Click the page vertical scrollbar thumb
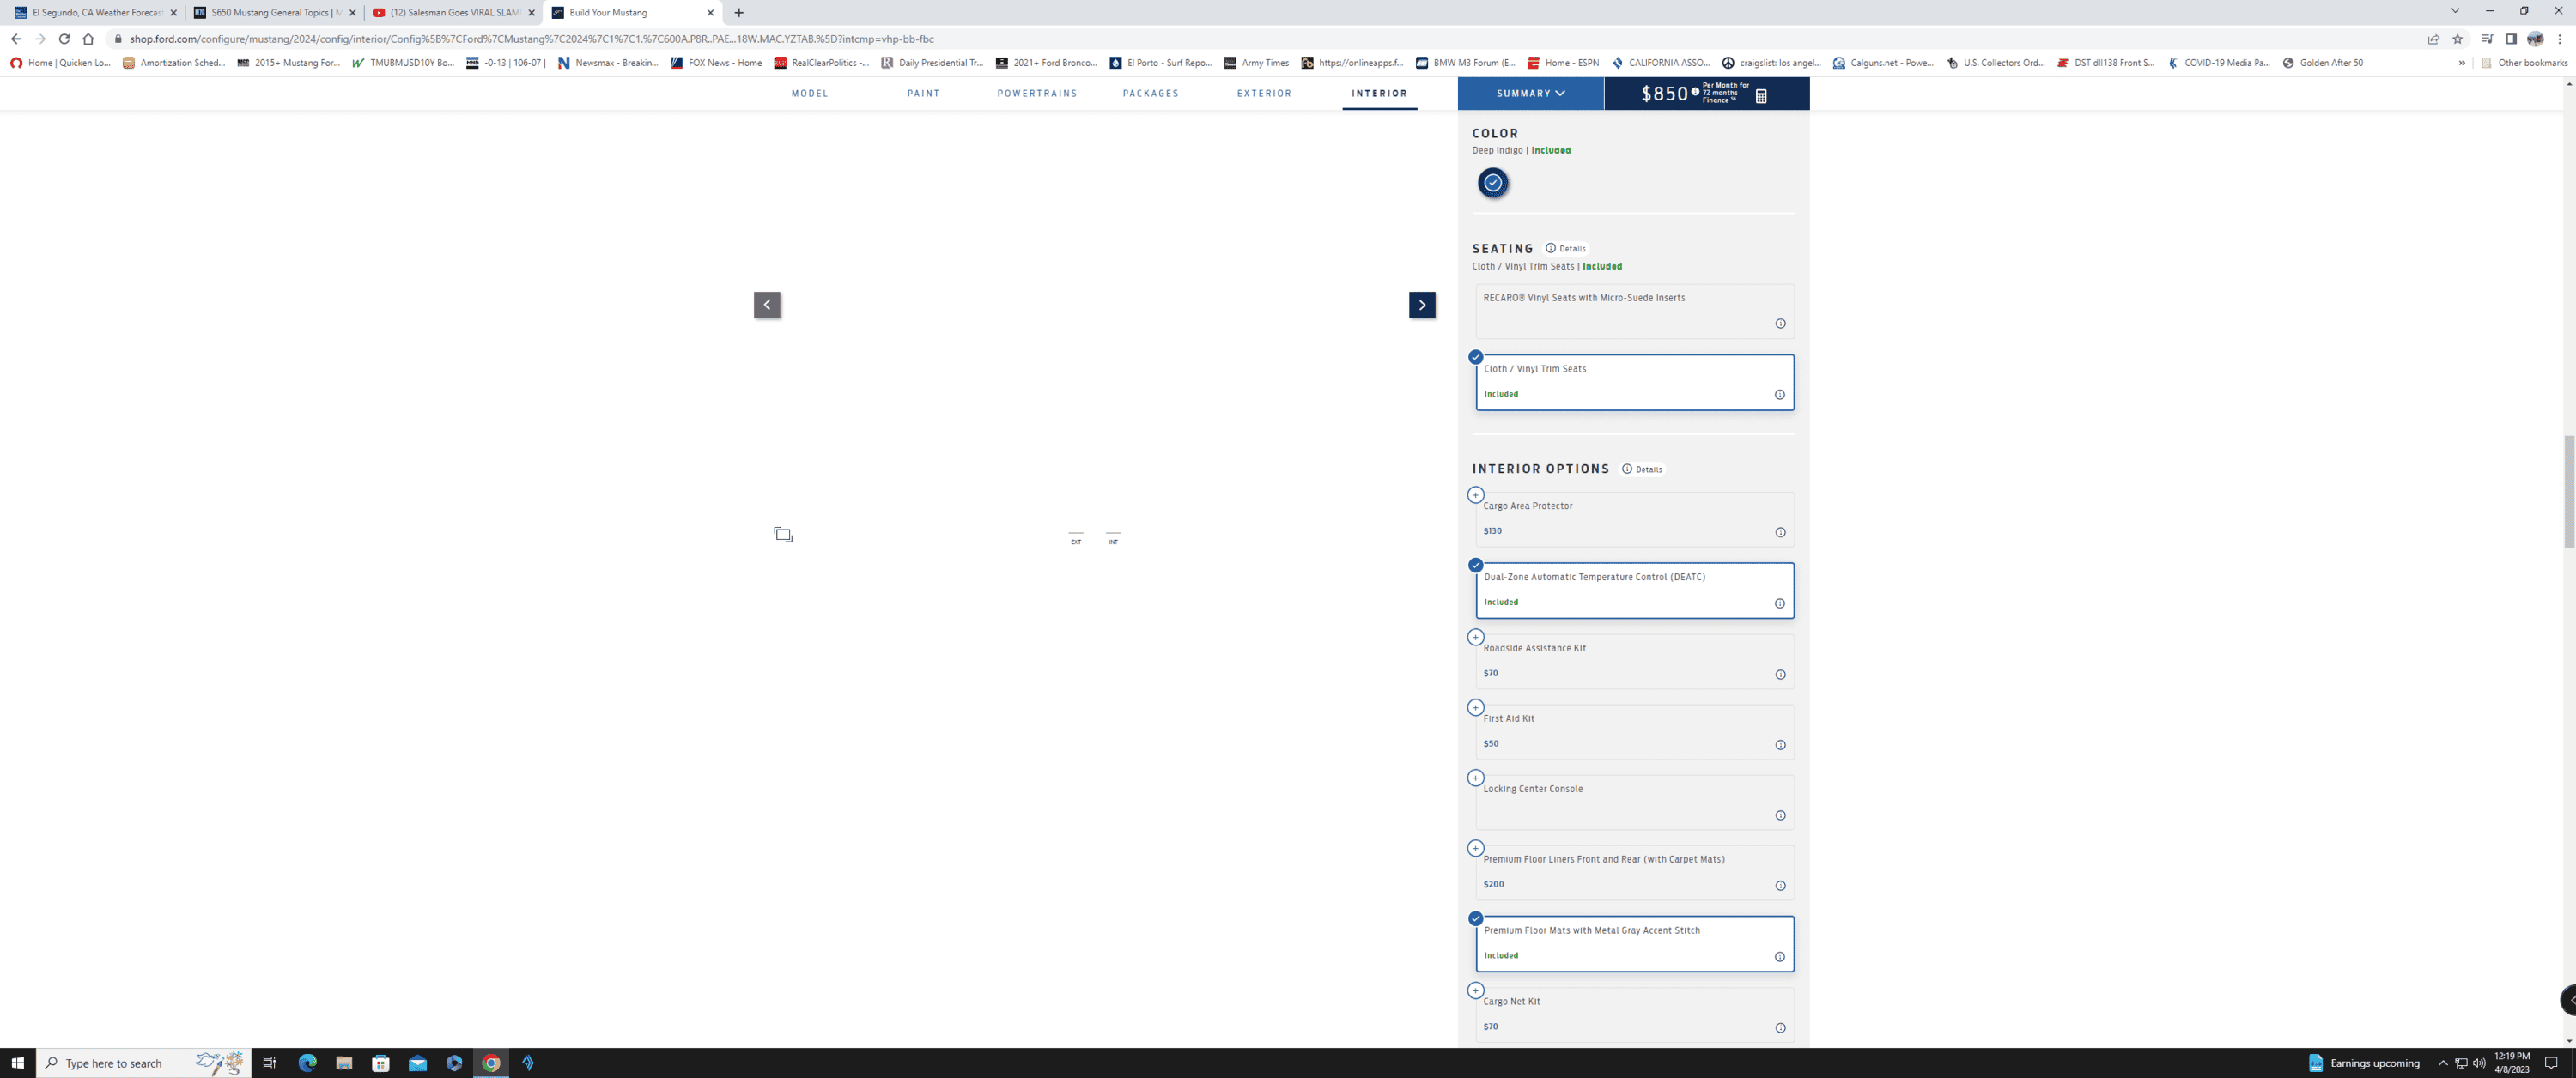 (2569, 491)
